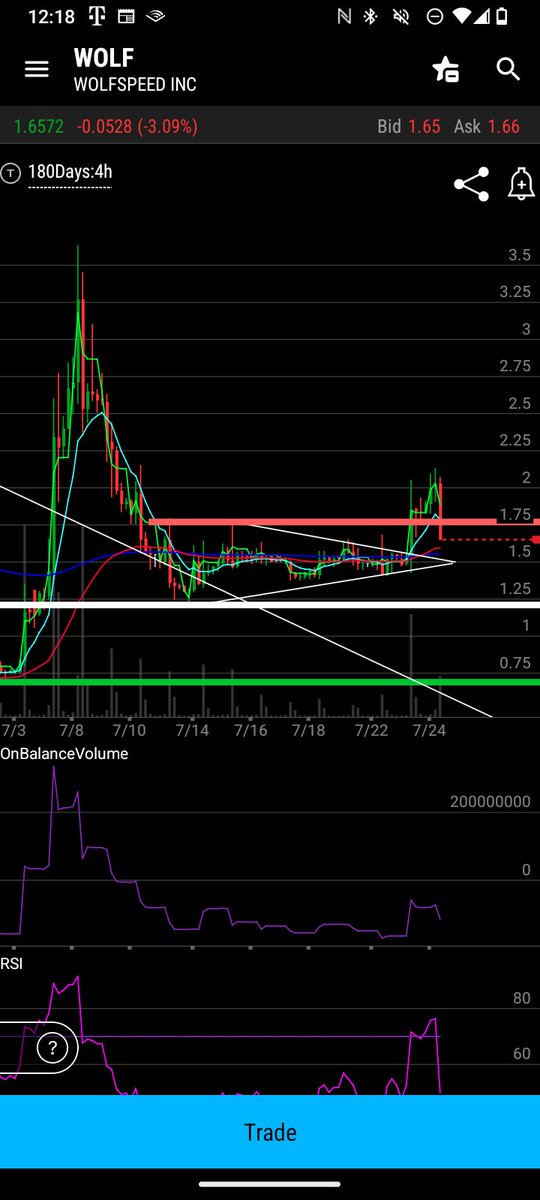This screenshot has height=1200, width=540.
Task: Open the question mark help bubble
Action: (x=51, y=1048)
